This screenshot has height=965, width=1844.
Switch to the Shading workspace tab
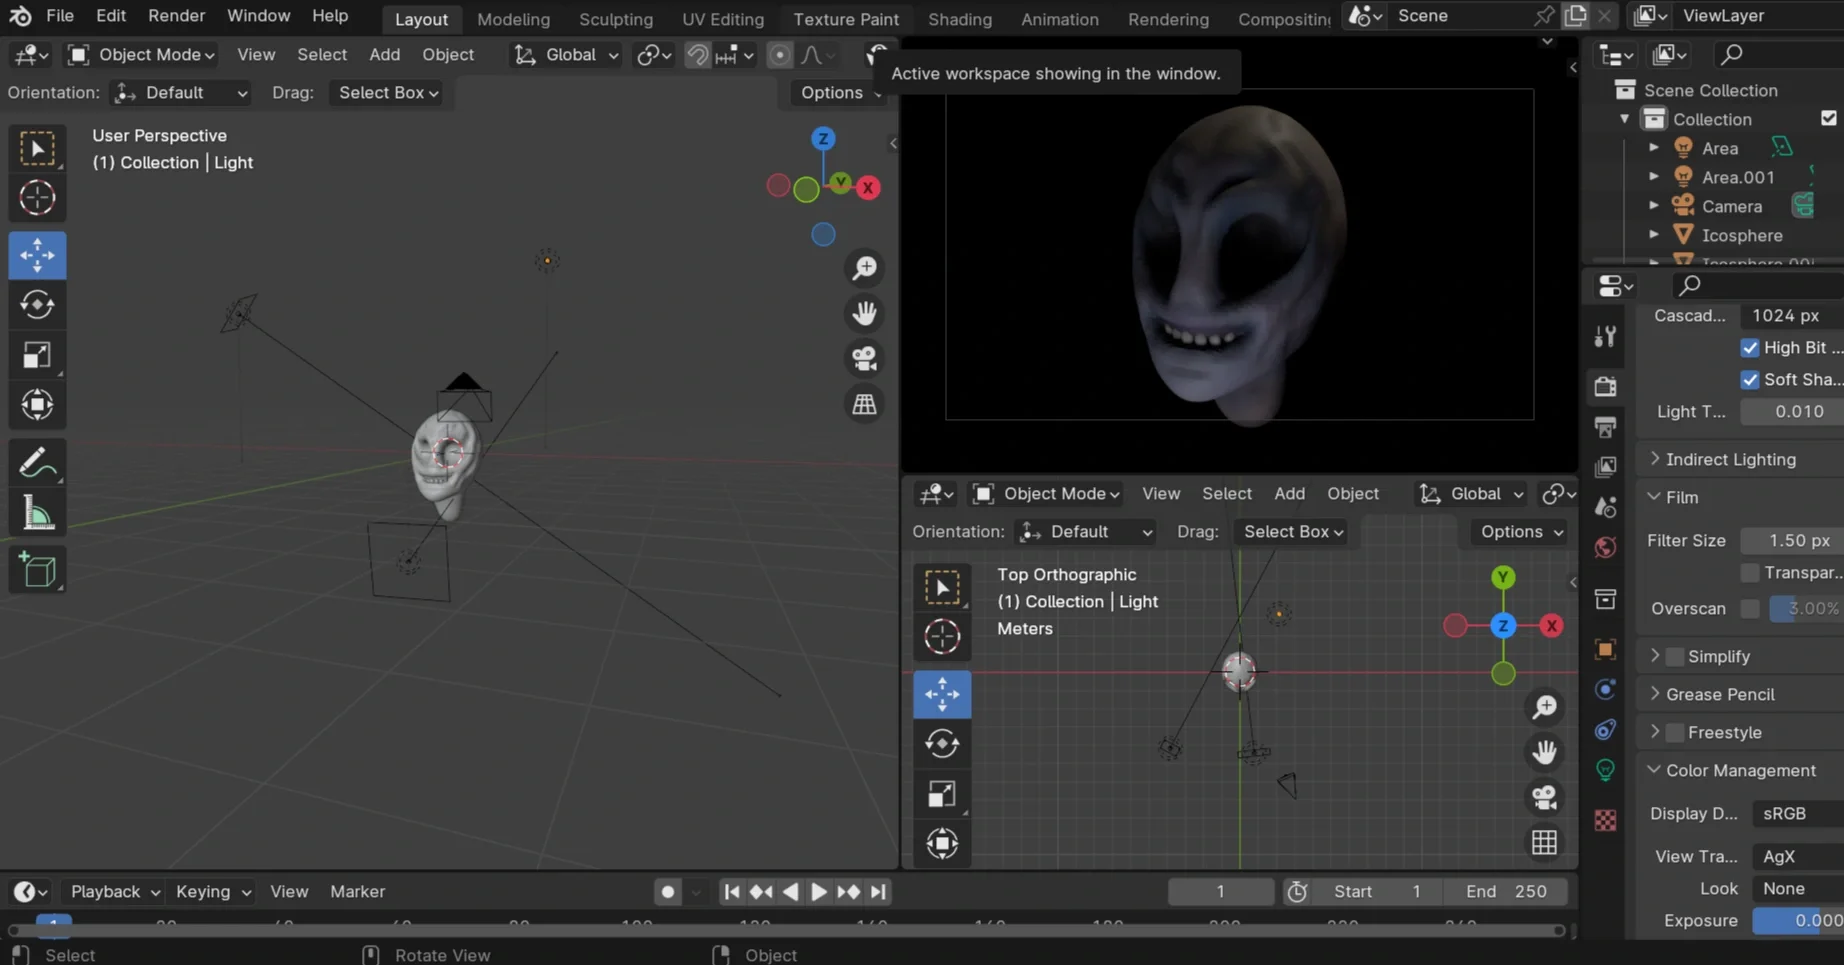pos(959,19)
